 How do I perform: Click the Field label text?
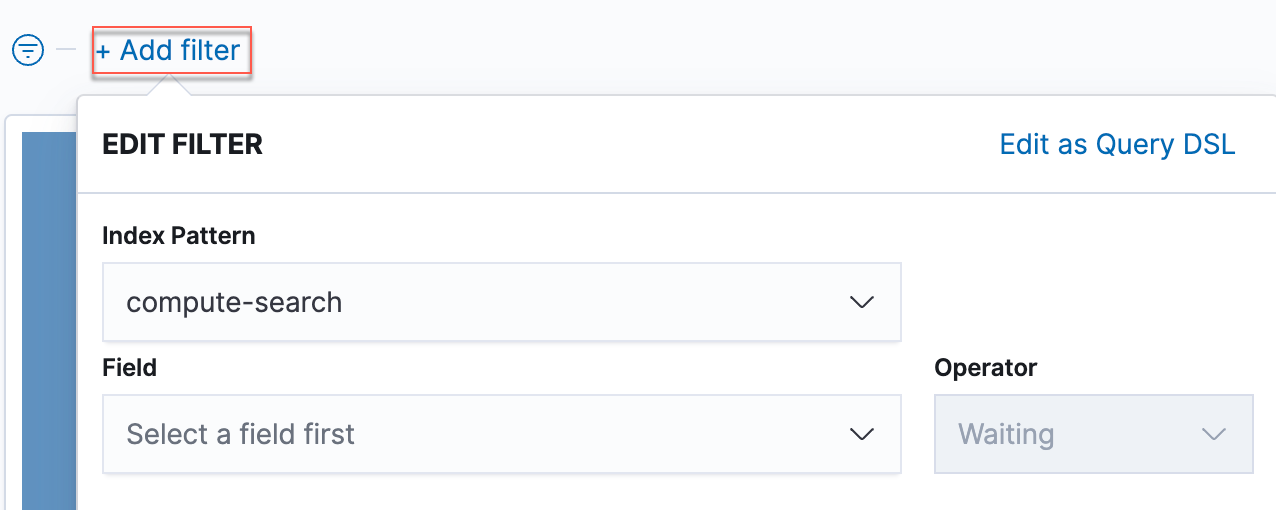pyautogui.click(x=130, y=368)
